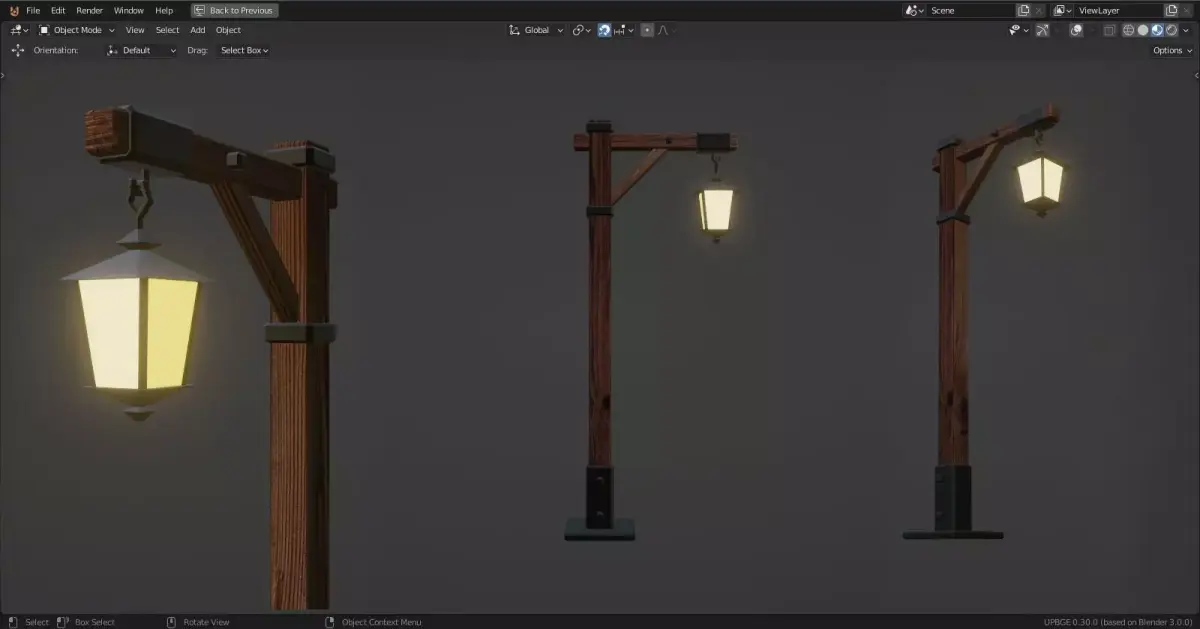
Task: Open the File menu
Action: pyautogui.click(x=33, y=10)
